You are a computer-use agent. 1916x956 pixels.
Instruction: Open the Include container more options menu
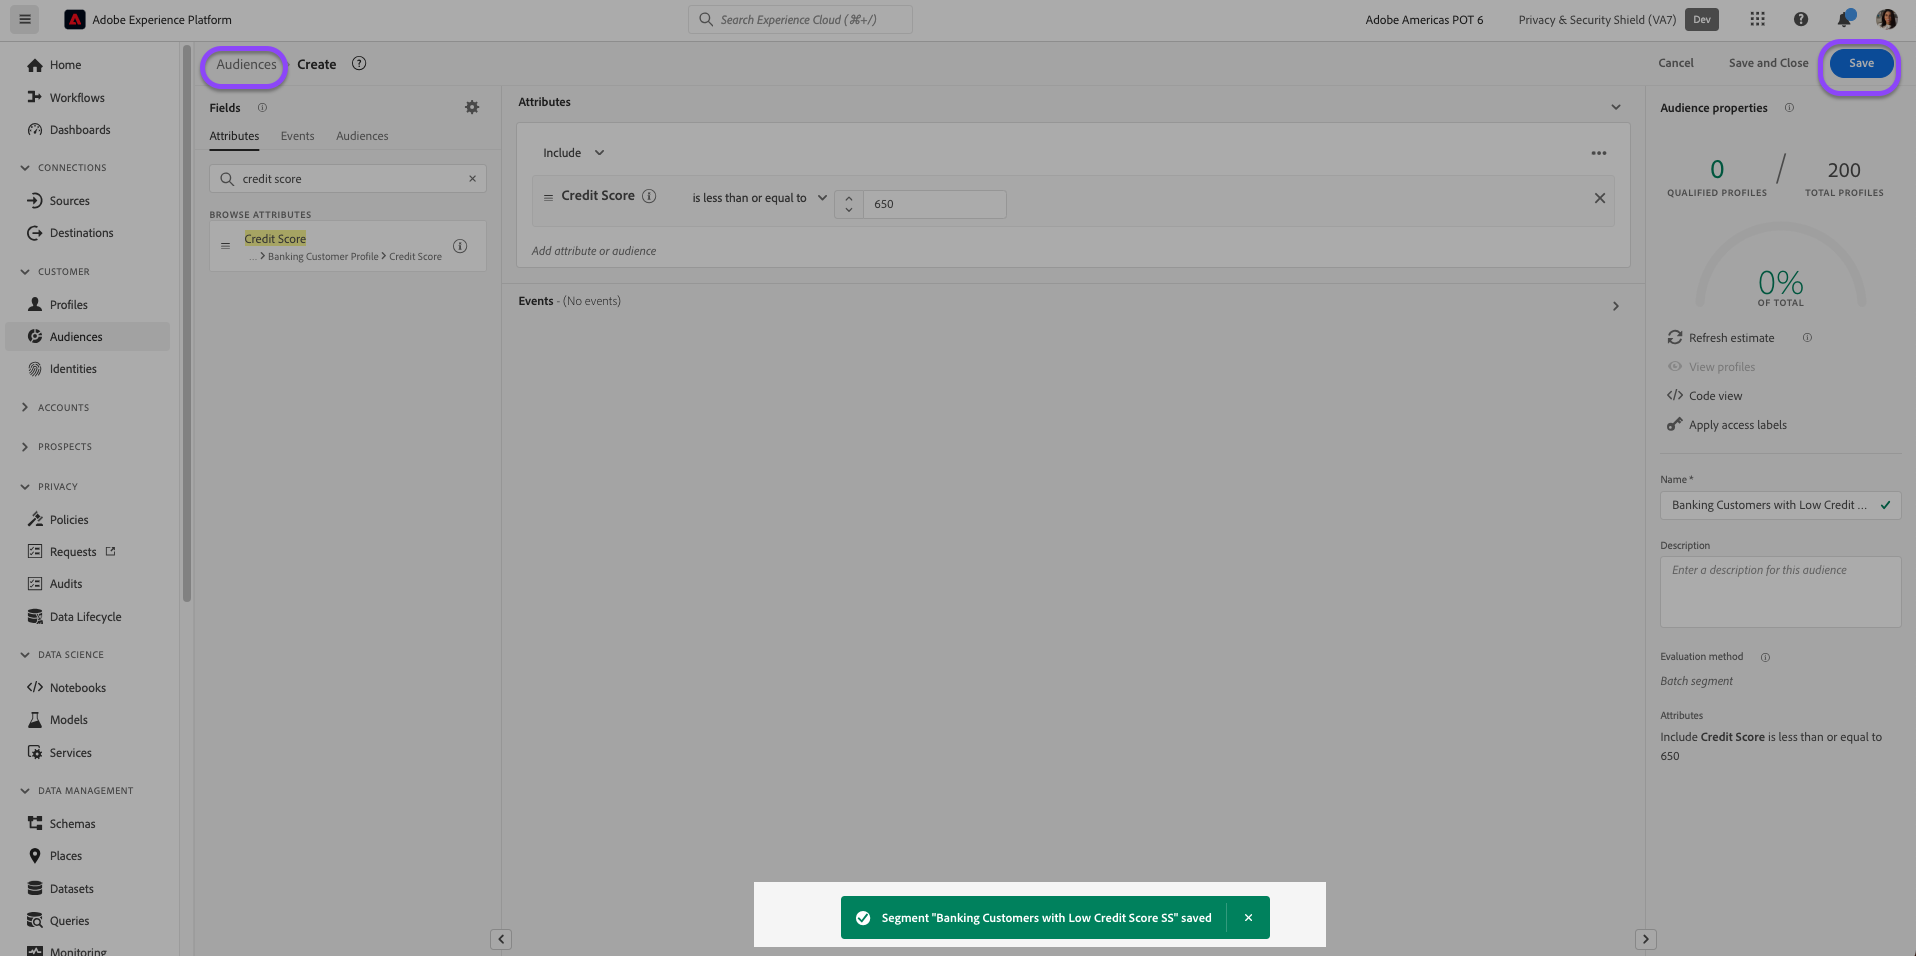coord(1598,153)
